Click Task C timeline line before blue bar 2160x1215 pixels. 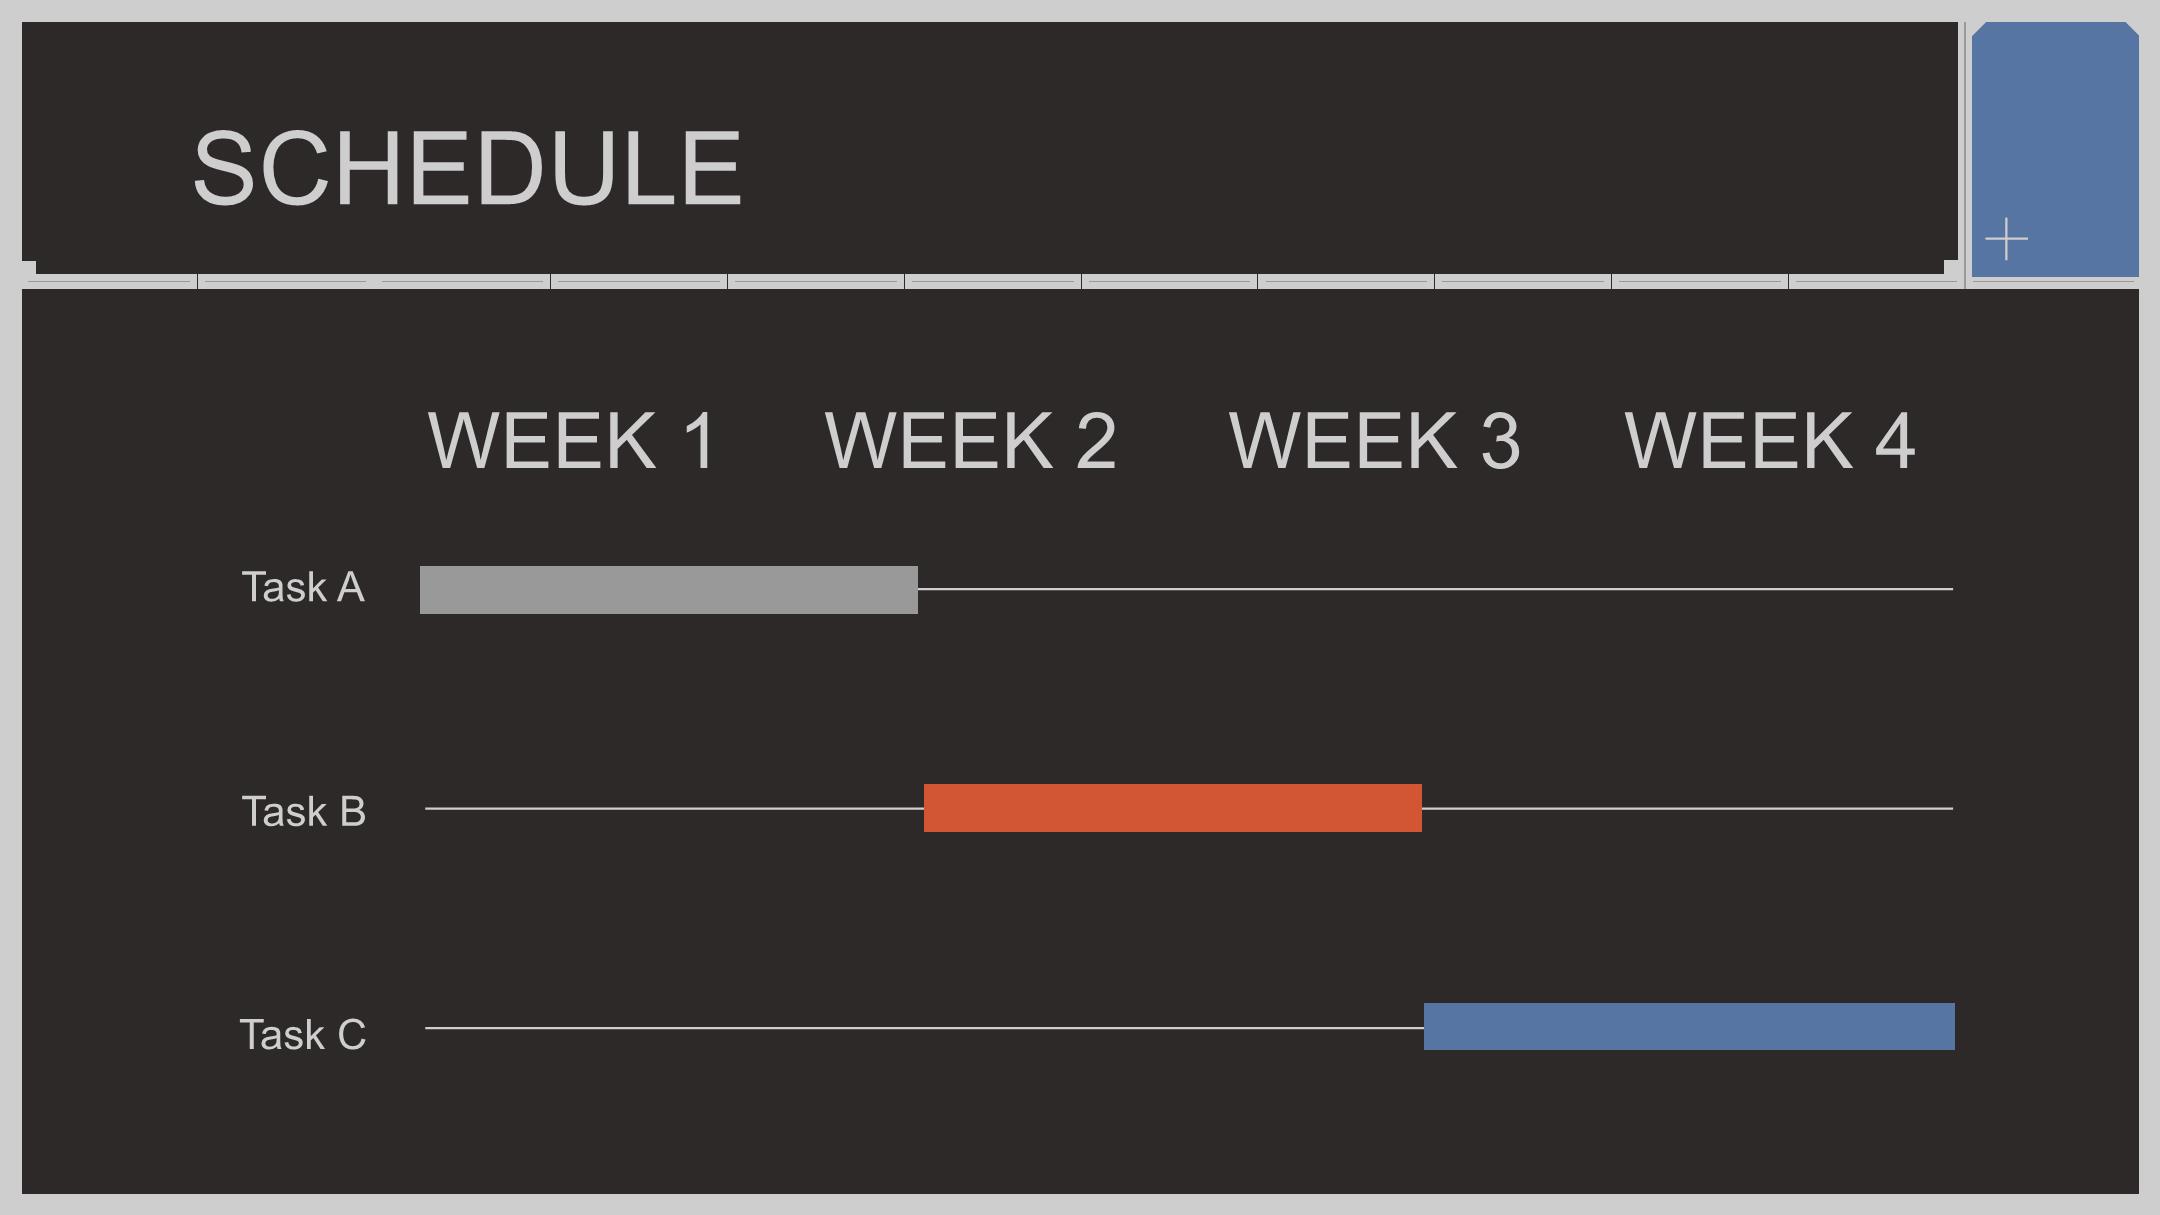tap(924, 1028)
